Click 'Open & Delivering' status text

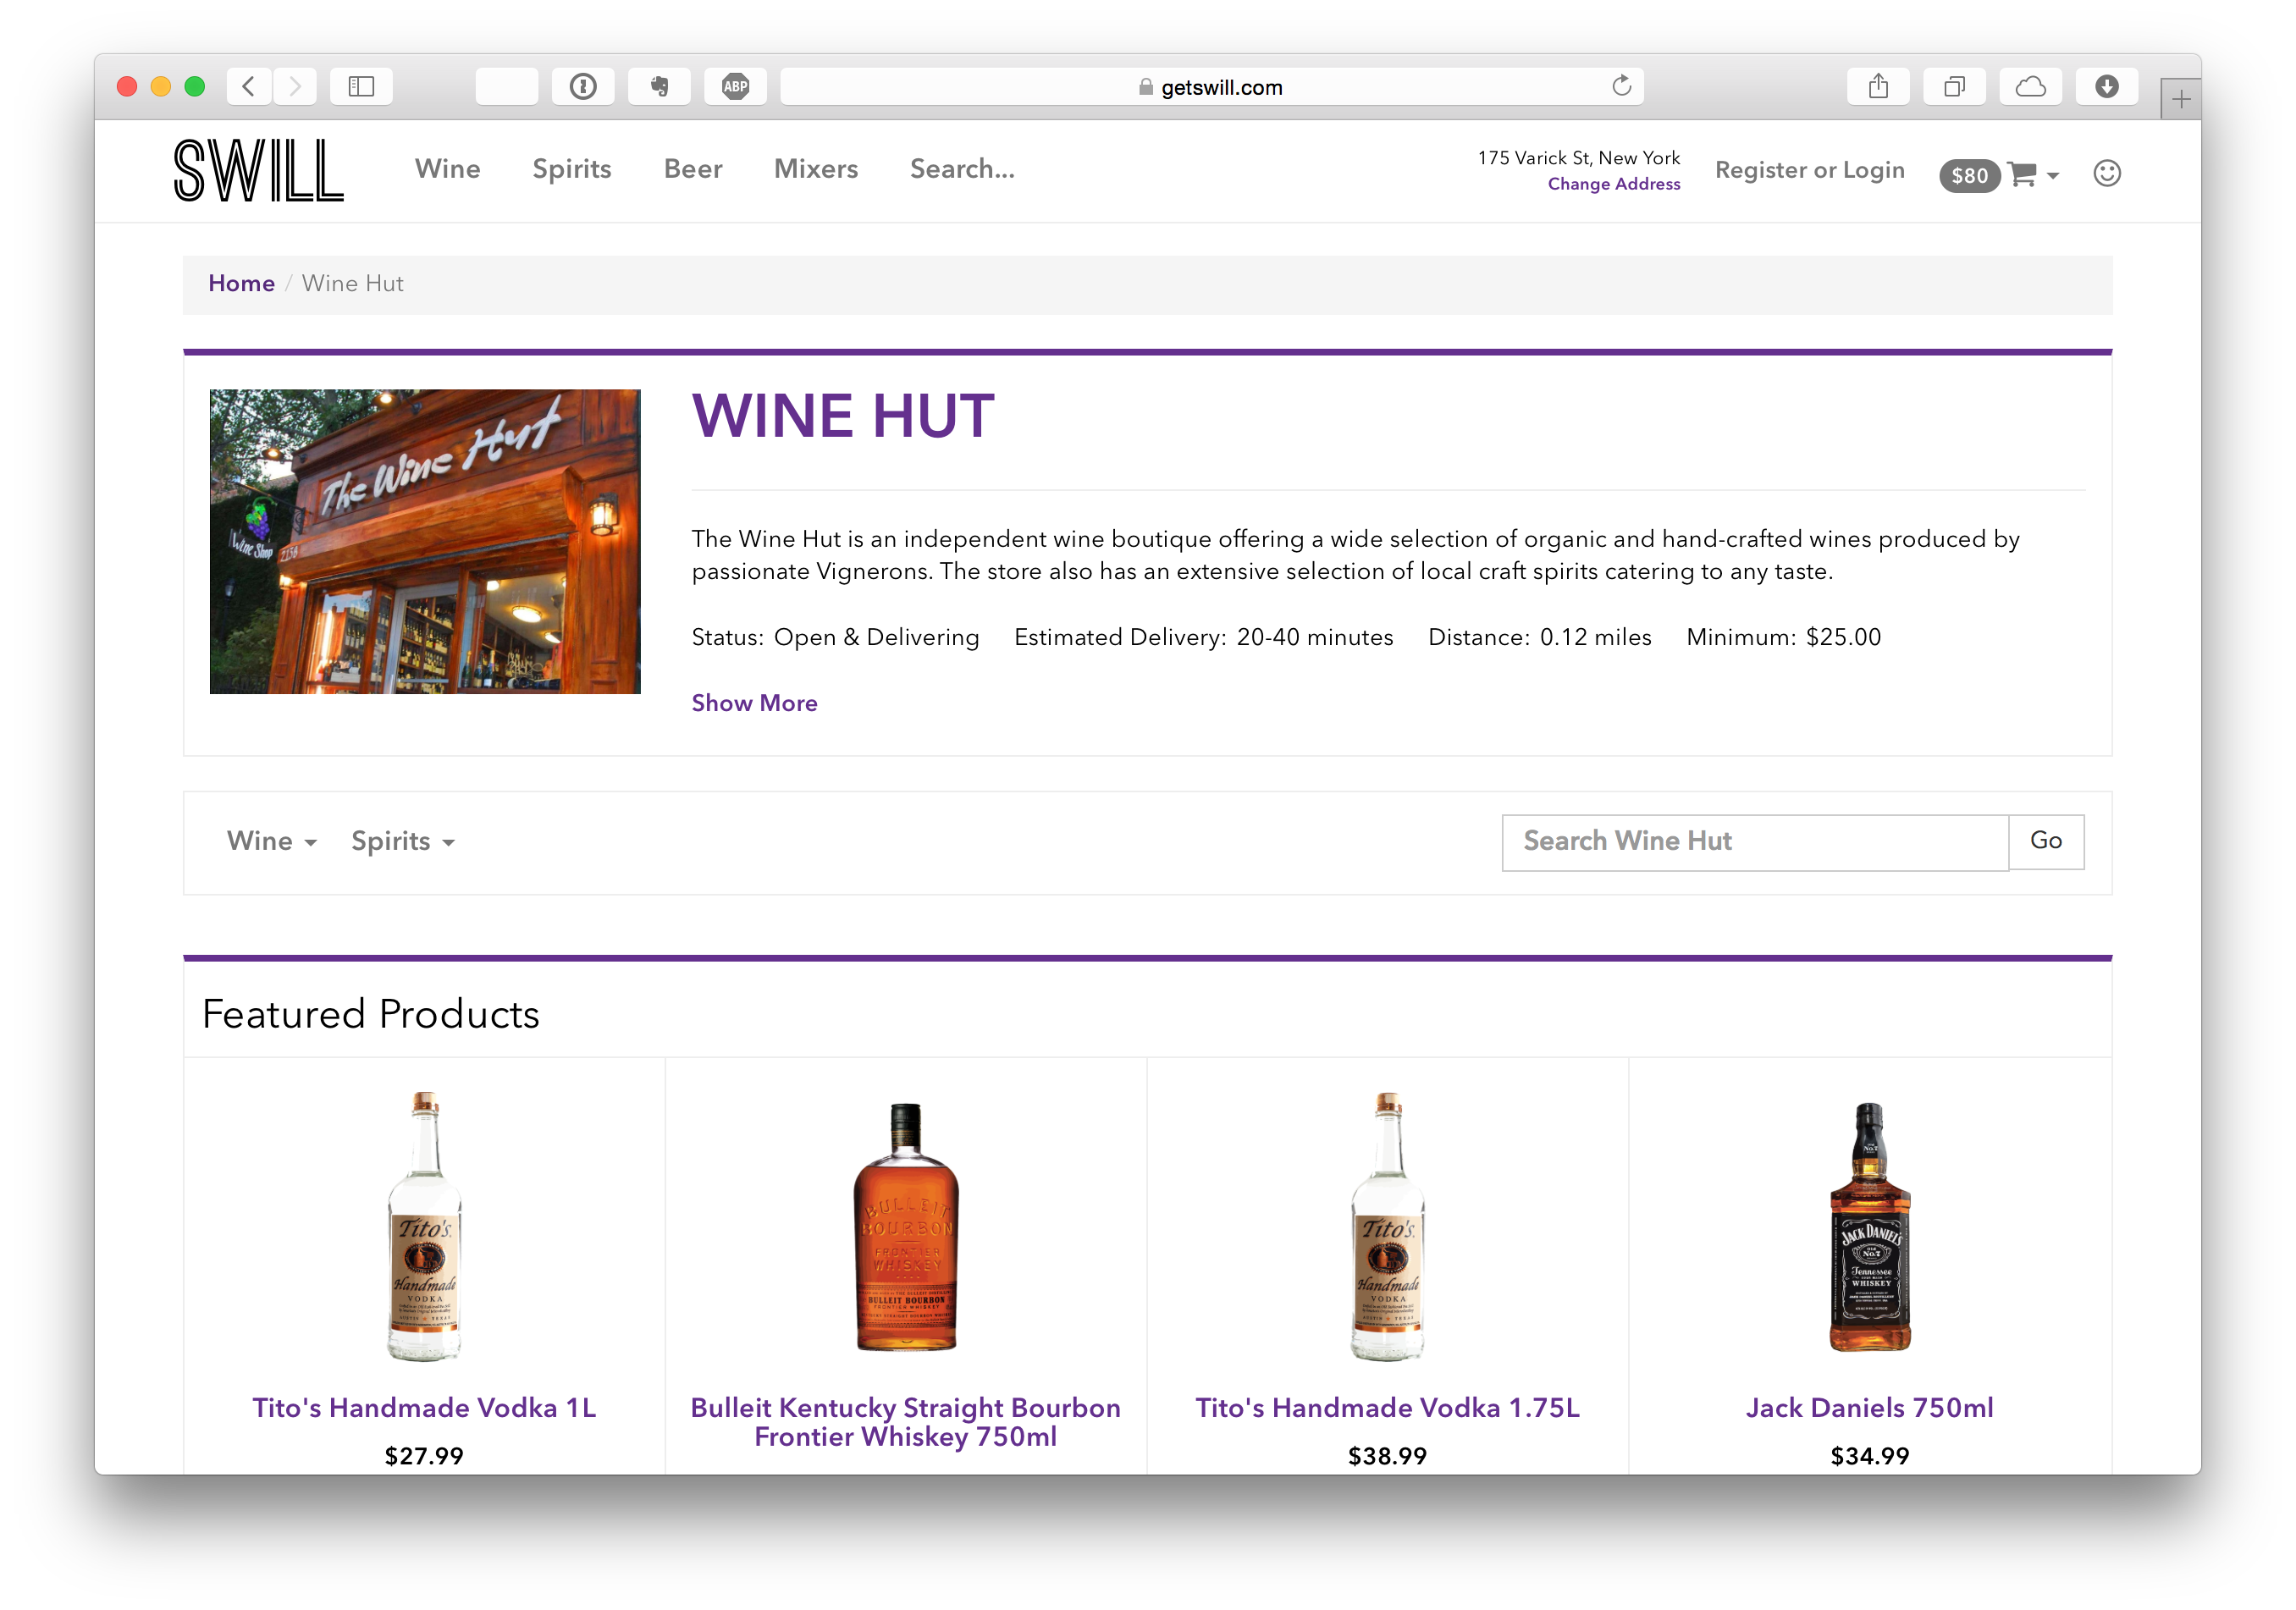876,638
